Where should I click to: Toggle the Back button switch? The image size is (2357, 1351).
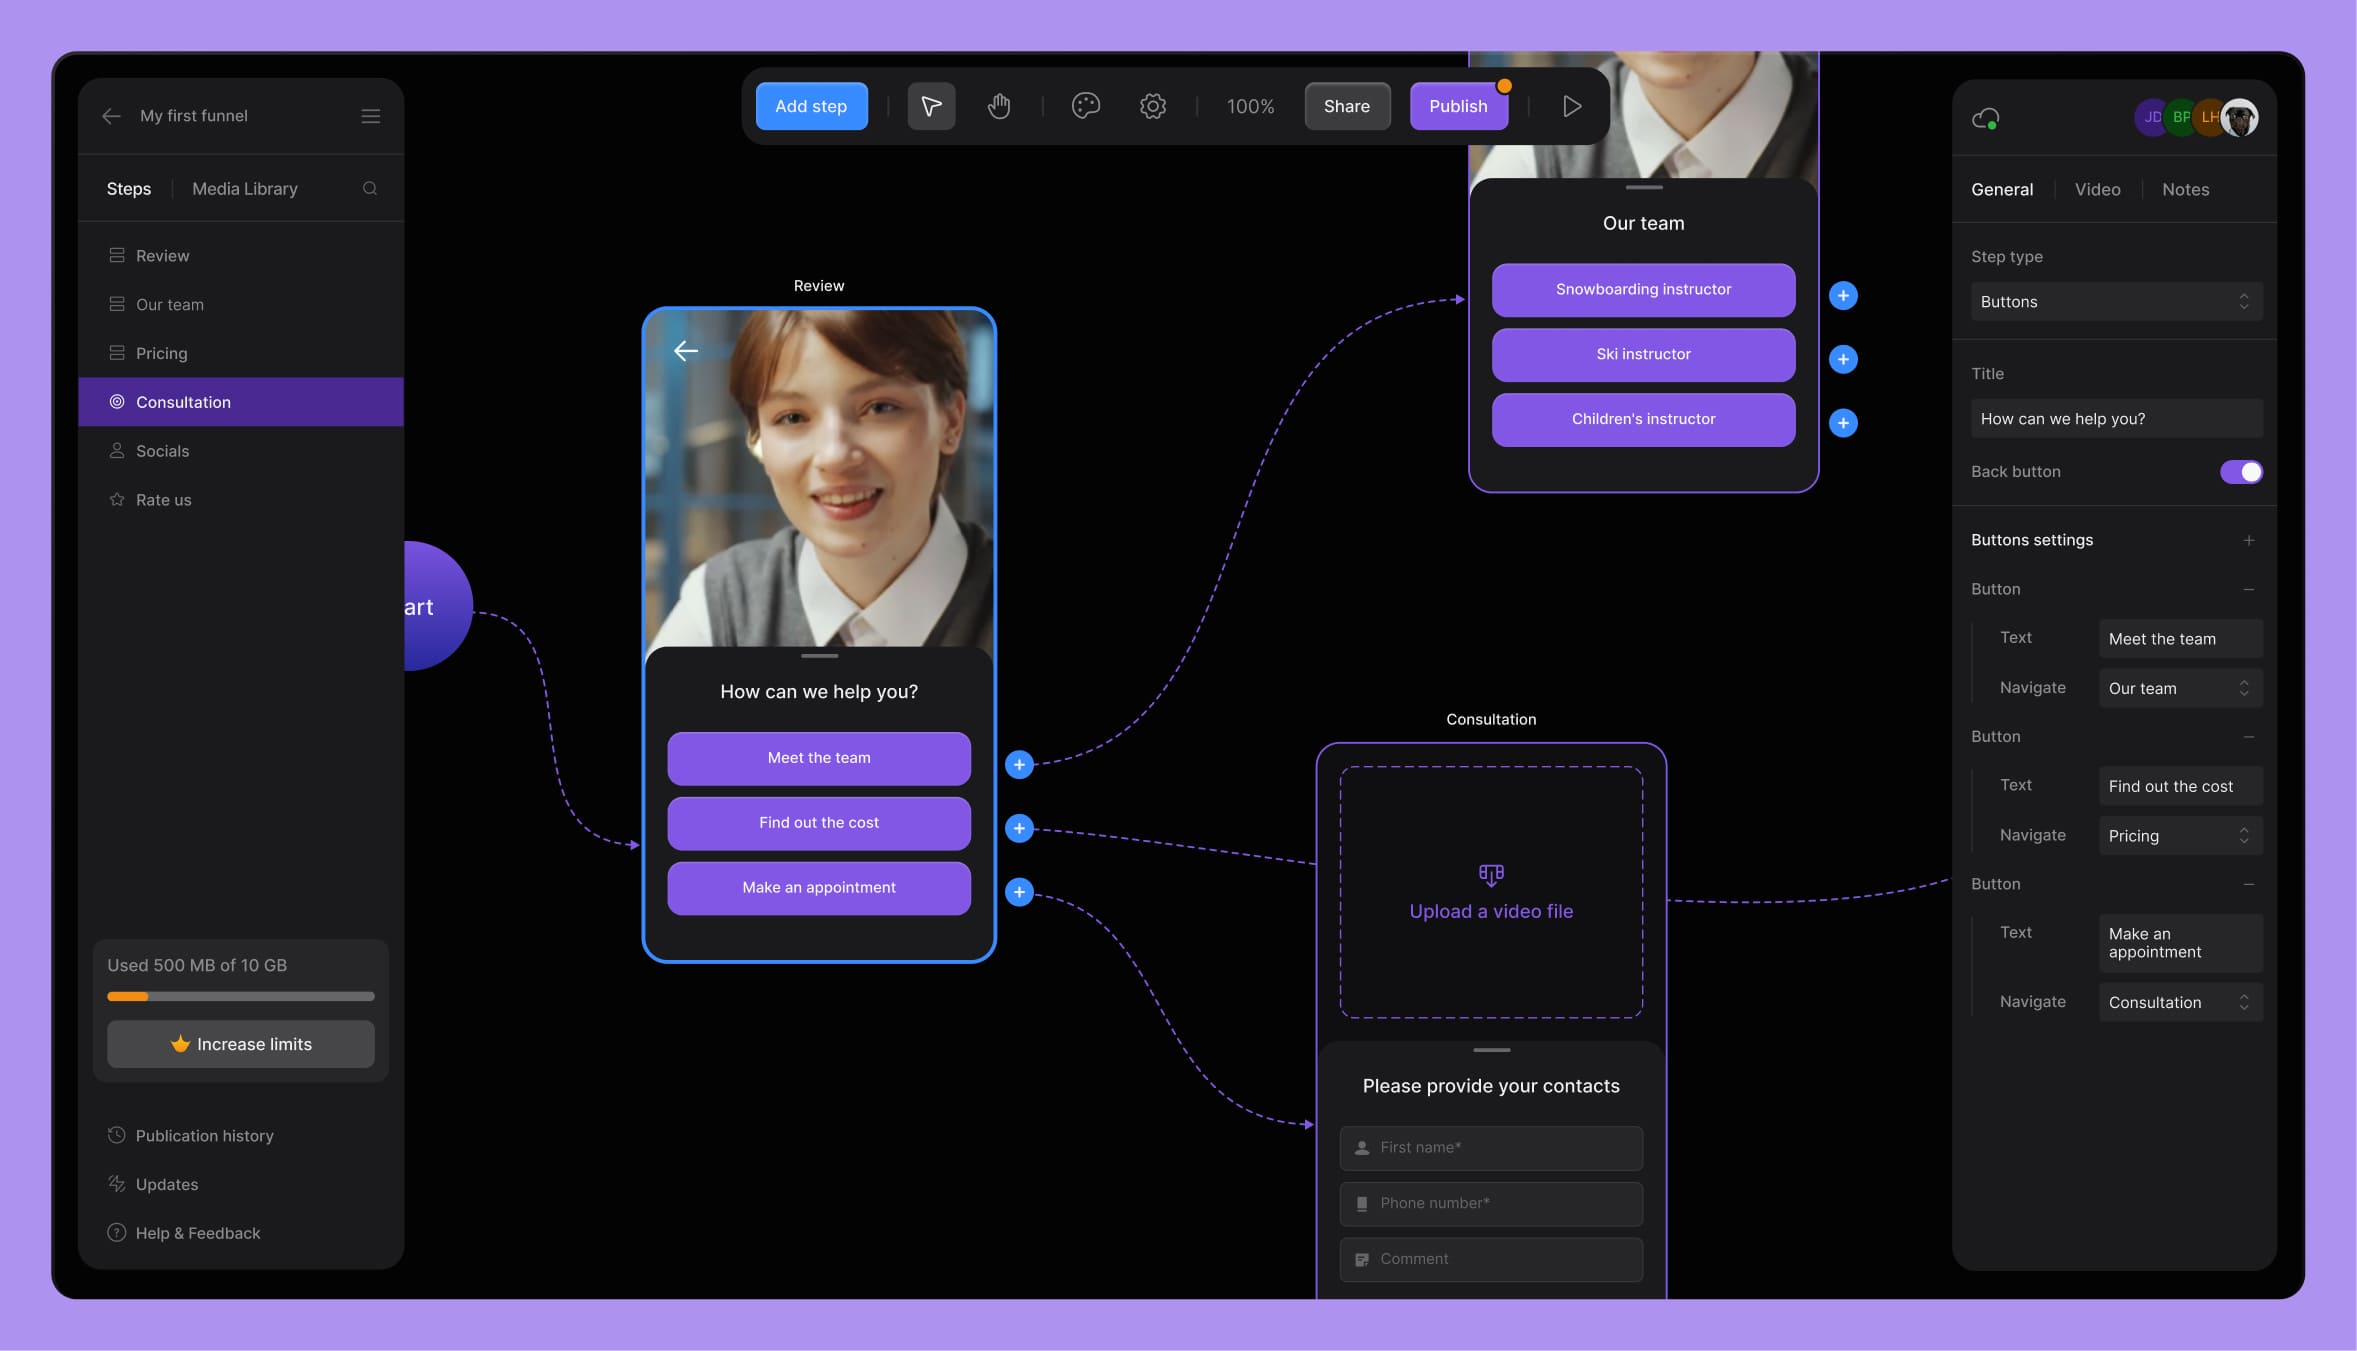click(2240, 472)
